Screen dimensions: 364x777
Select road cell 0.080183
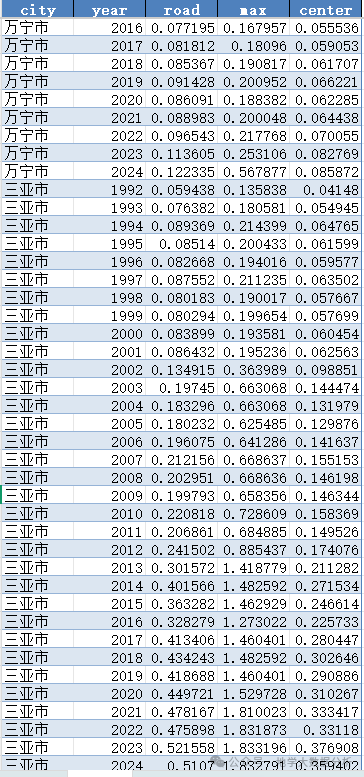[181, 297]
